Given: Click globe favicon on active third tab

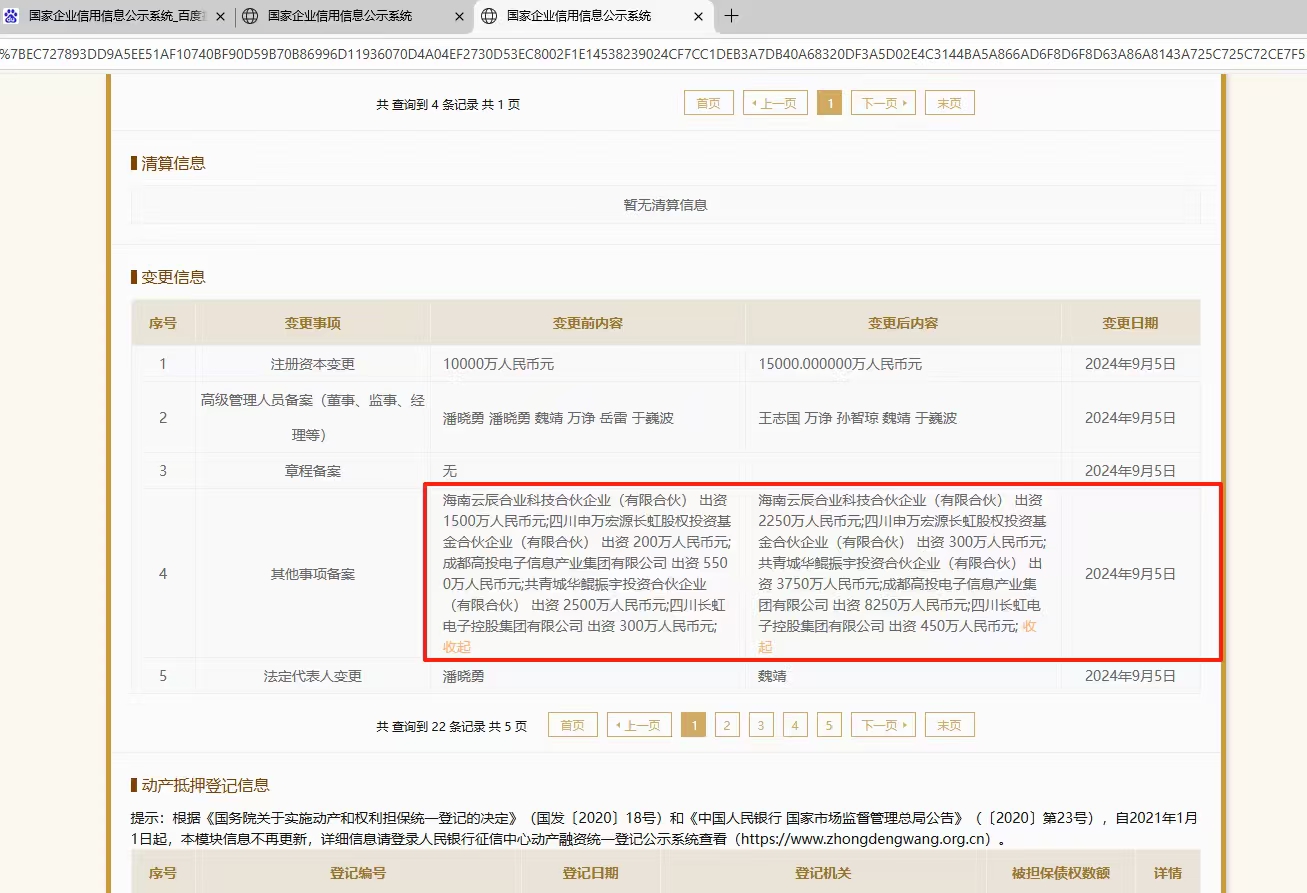Looking at the screenshot, I should (x=489, y=16).
